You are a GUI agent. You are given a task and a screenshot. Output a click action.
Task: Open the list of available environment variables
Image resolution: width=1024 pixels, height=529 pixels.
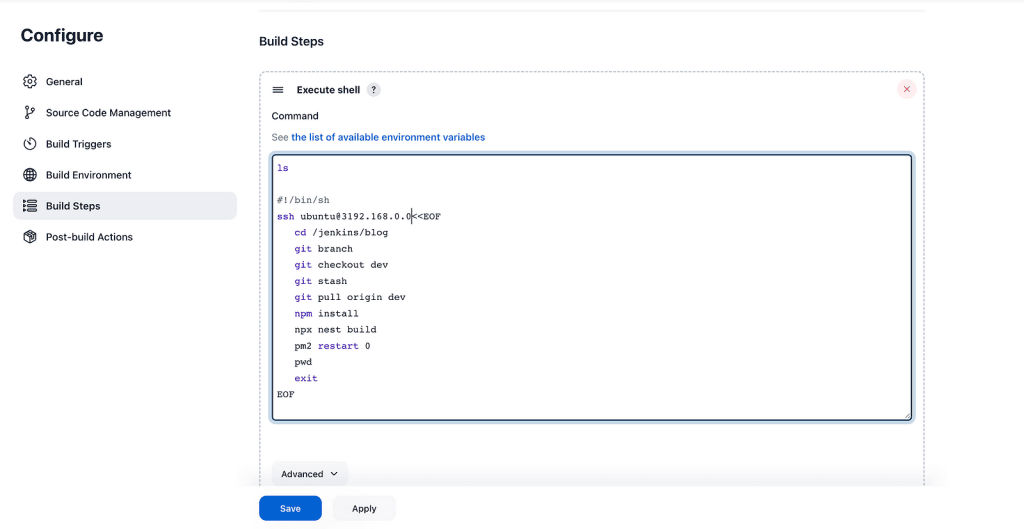[x=388, y=137]
